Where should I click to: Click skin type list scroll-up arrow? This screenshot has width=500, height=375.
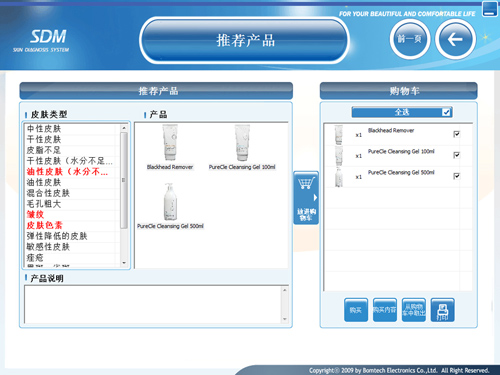(x=124, y=128)
